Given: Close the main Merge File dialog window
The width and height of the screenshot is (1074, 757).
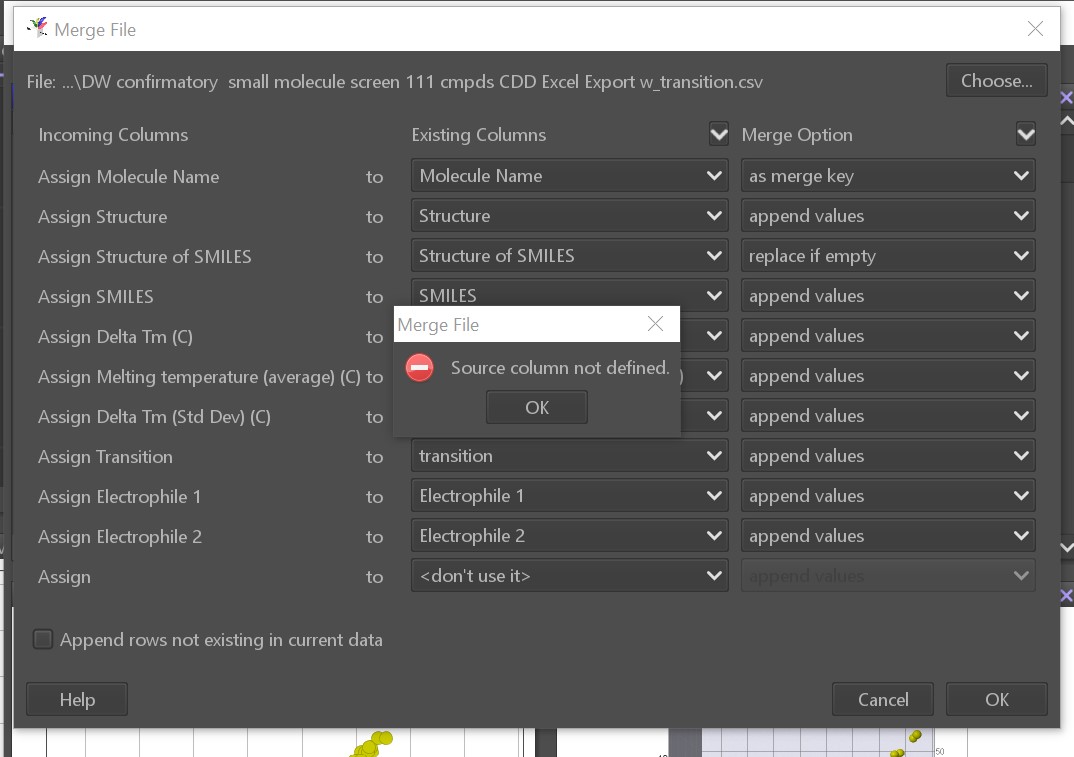Looking at the screenshot, I should point(1035,29).
